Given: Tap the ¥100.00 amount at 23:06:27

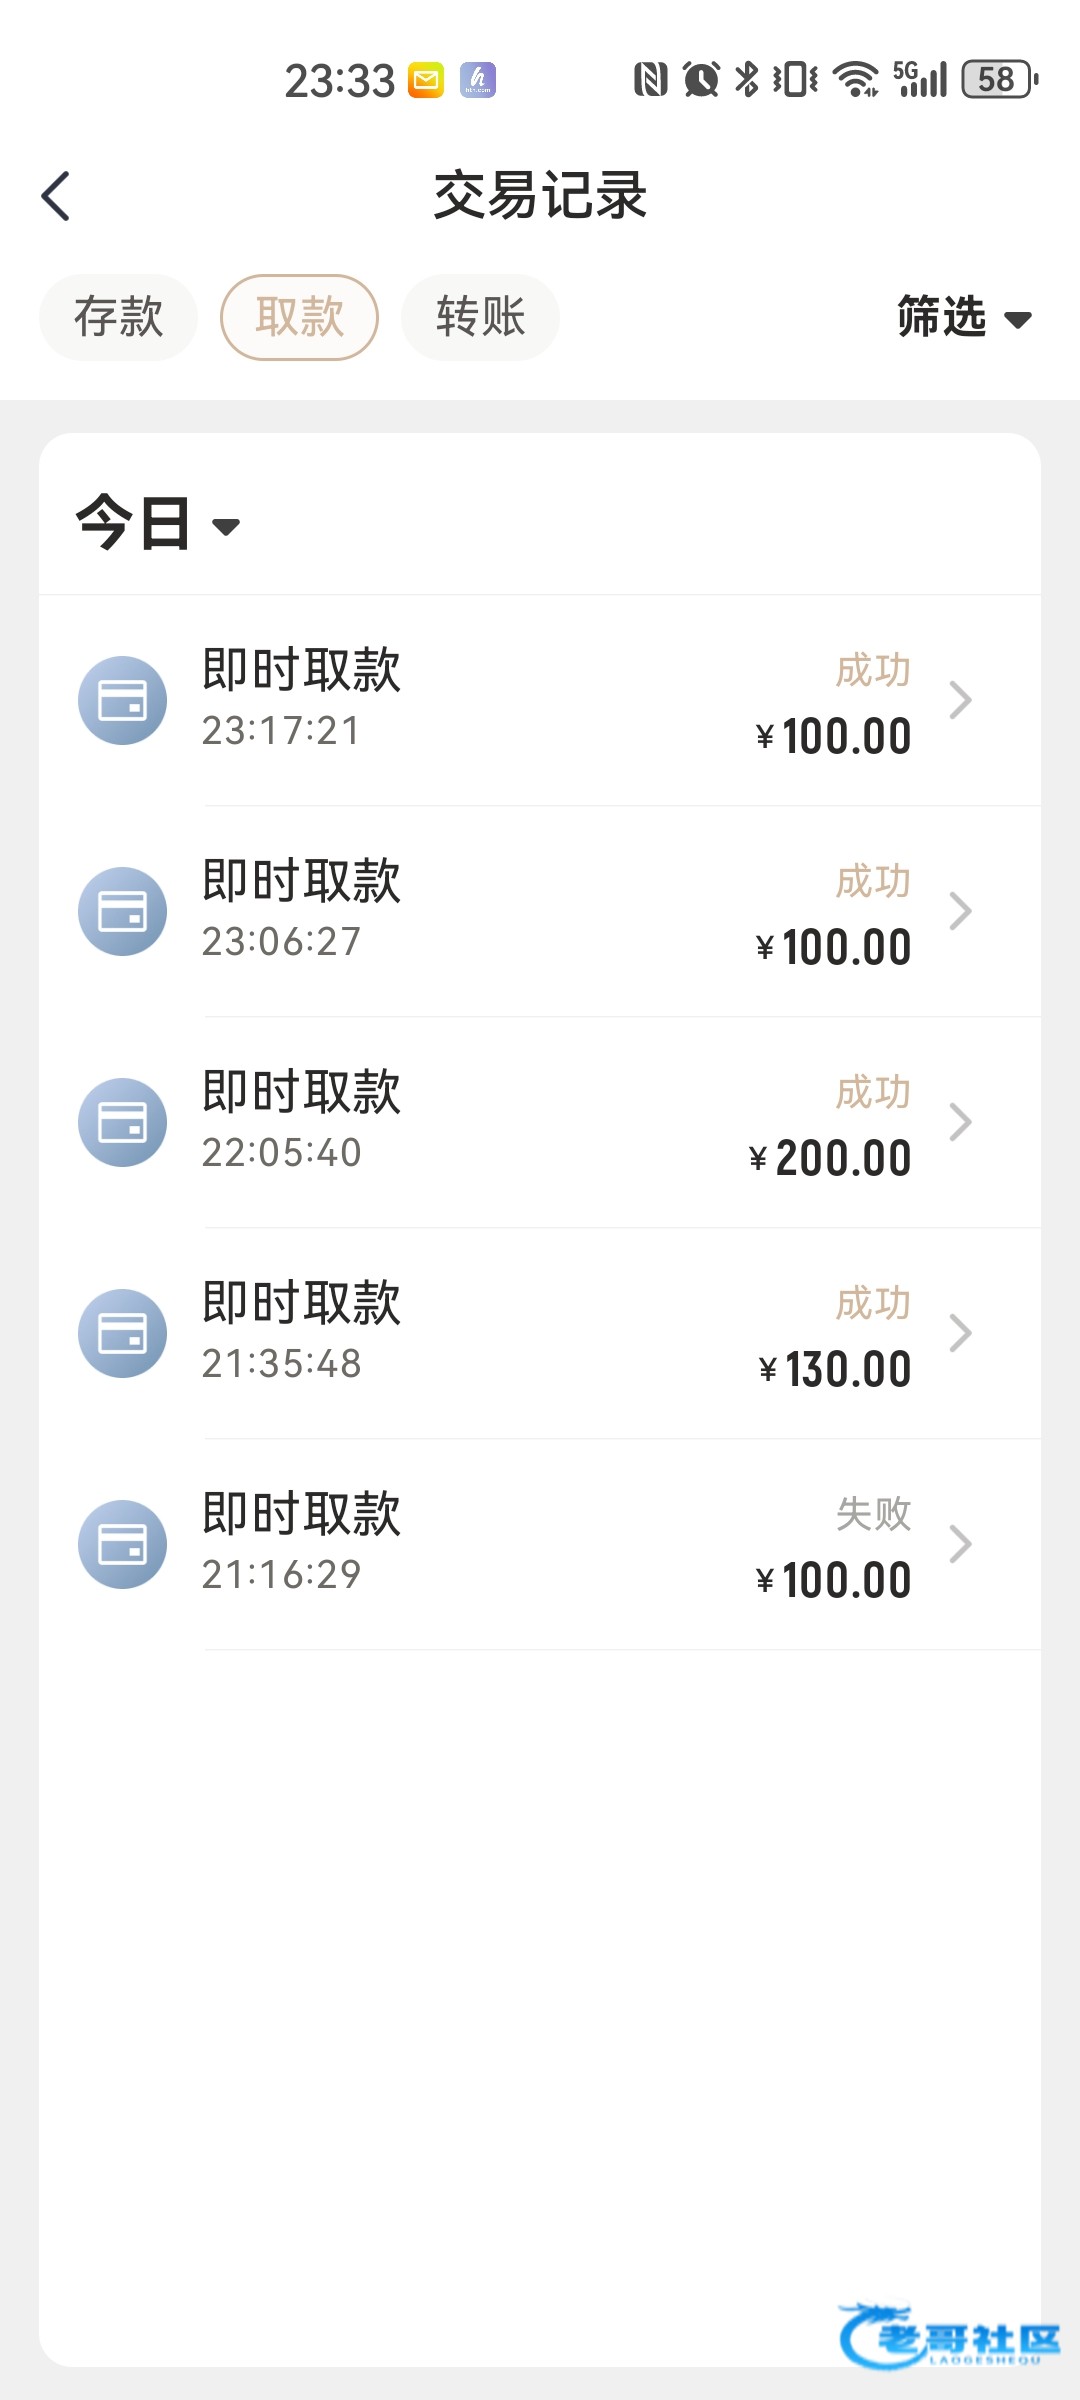Looking at the screenshot, I should [833, 947].
